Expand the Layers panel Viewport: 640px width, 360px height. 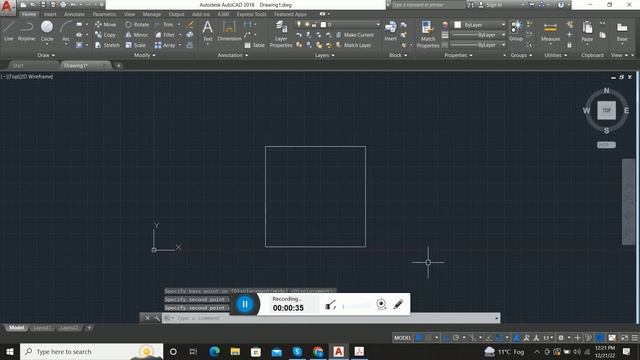pyautogui.click(x=324, y=55)
